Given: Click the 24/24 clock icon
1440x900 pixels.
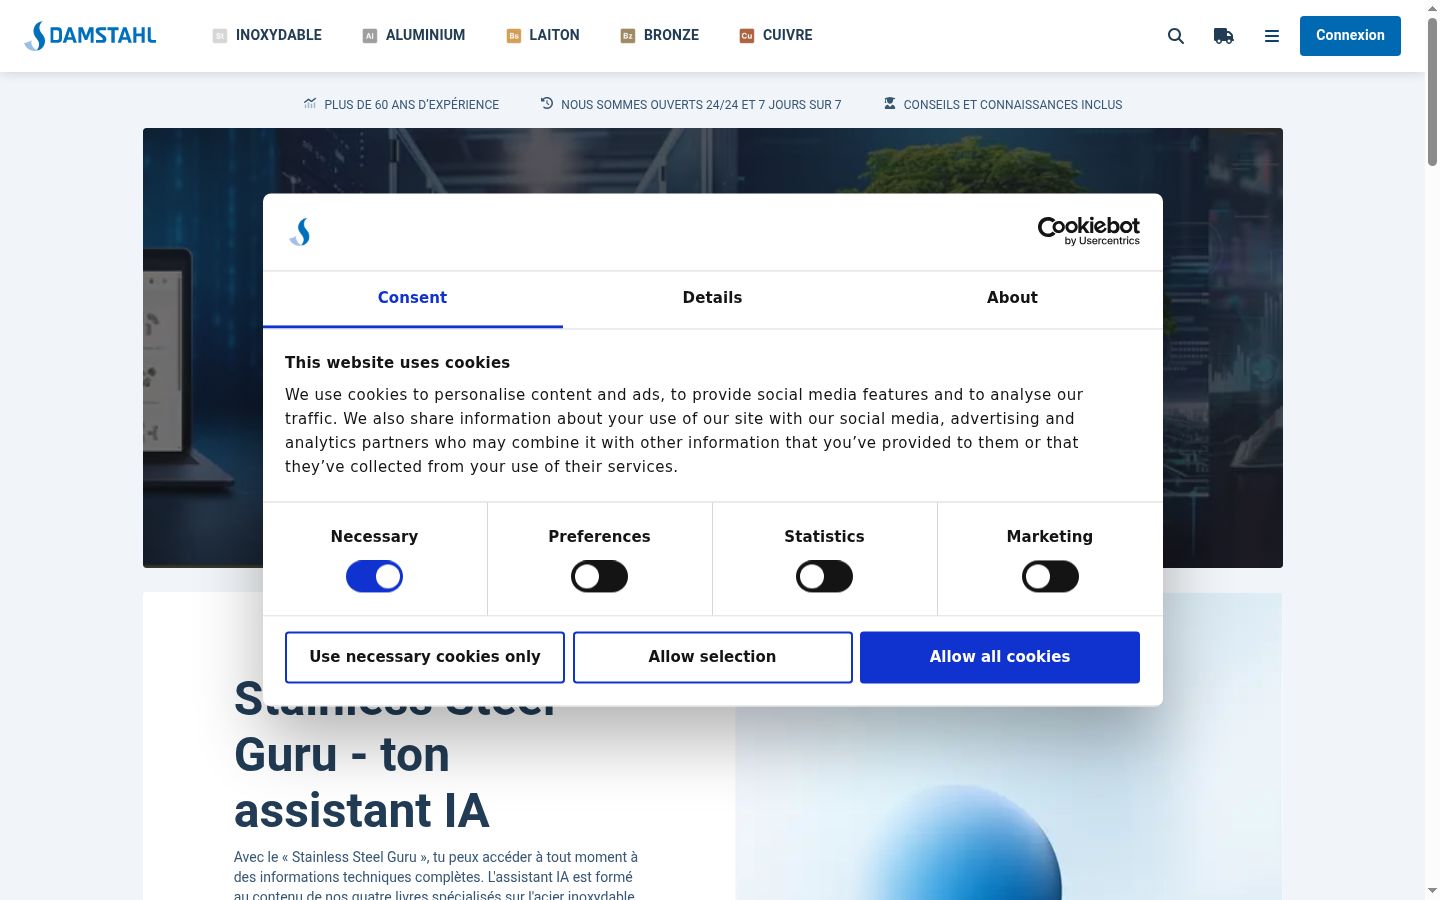Looking at the screenshot, I should 547,103.
